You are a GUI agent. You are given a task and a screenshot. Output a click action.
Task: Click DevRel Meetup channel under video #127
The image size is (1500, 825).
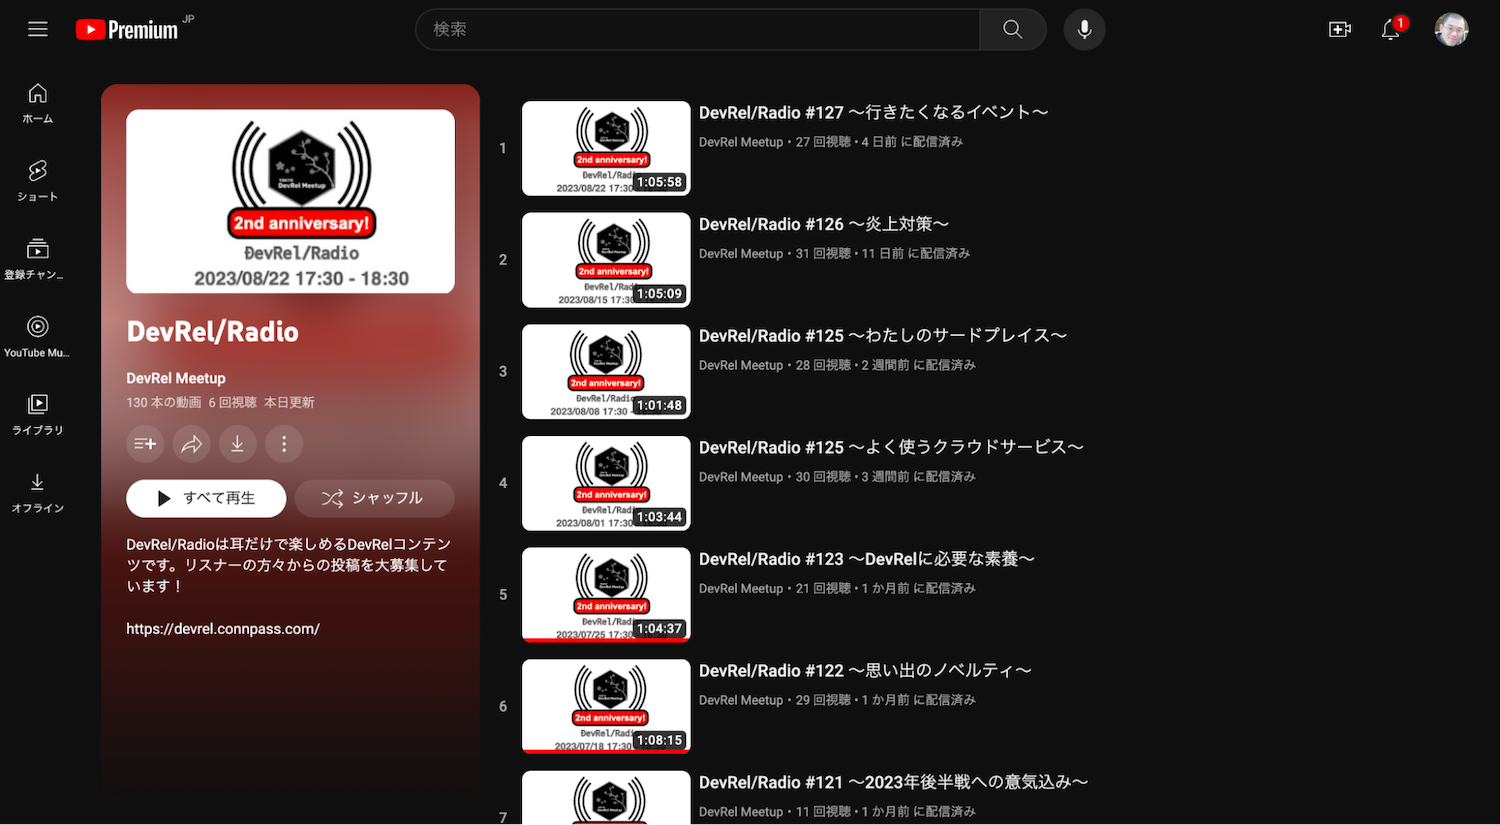[741, 142]
